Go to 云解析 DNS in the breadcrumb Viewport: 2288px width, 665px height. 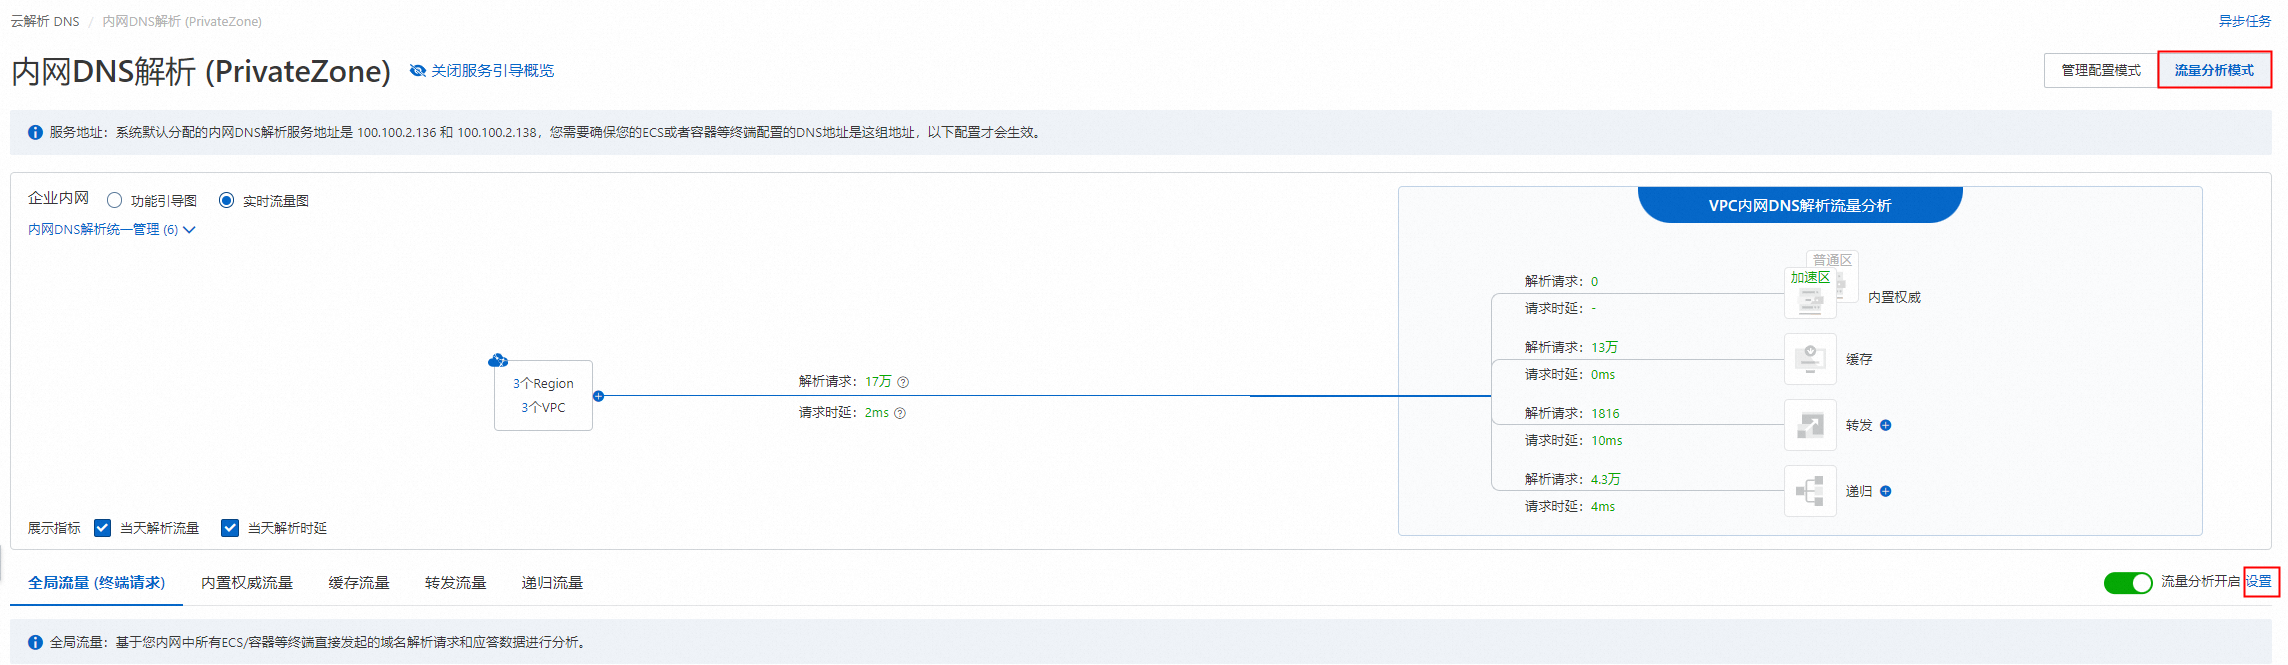(x=45, y=21)
